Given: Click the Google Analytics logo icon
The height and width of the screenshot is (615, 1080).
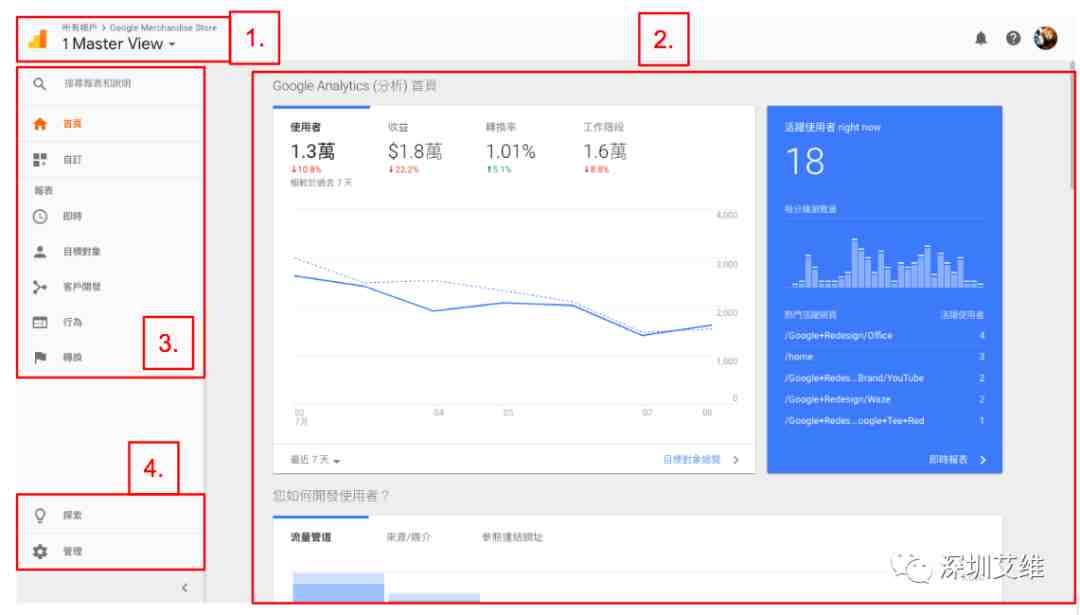Looking at the screenshot, I should [38, 39].
